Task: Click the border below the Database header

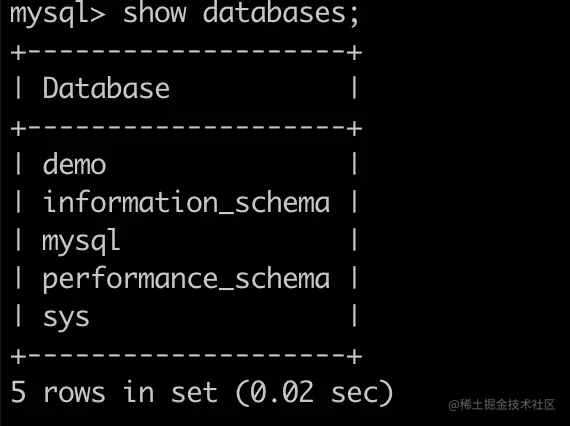Action: pos(186,128)
